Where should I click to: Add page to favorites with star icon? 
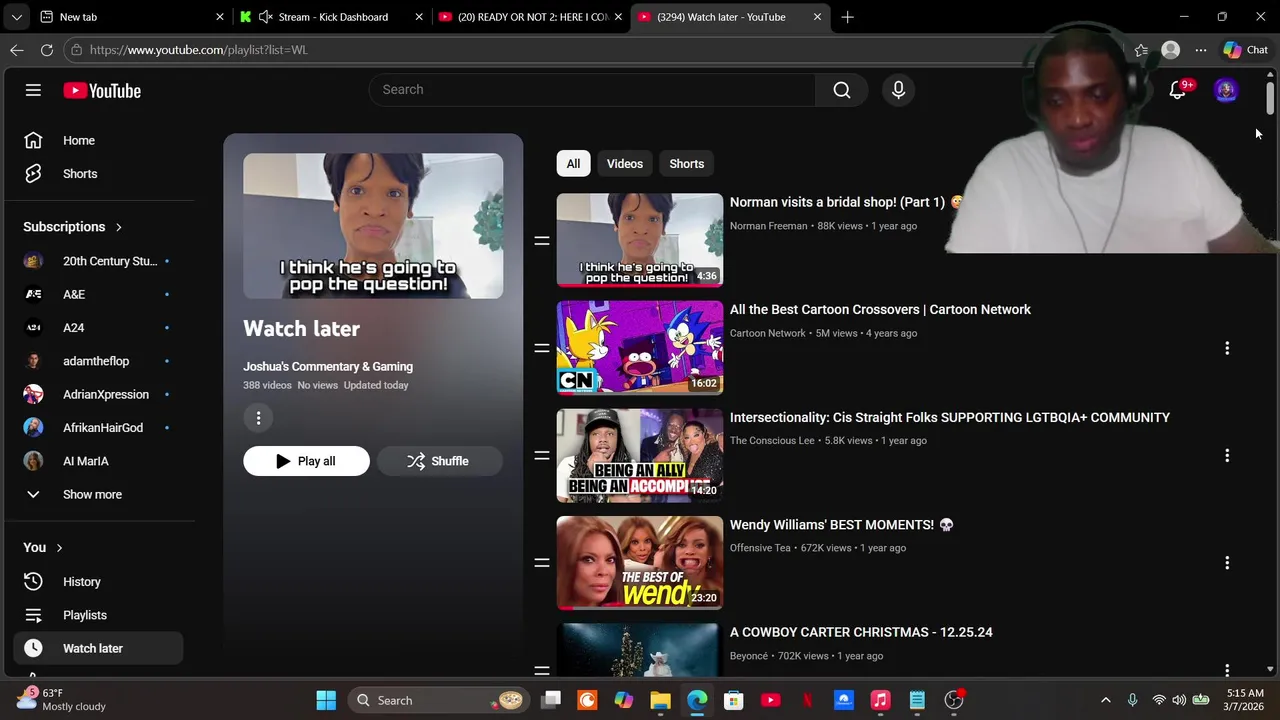pos(1141,50)
